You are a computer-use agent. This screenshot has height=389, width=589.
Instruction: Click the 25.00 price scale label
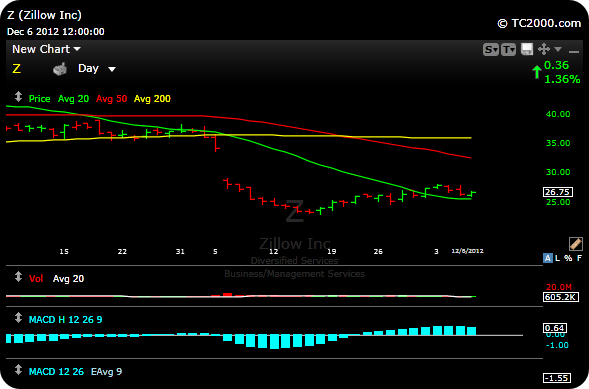(x=558, y=202)
